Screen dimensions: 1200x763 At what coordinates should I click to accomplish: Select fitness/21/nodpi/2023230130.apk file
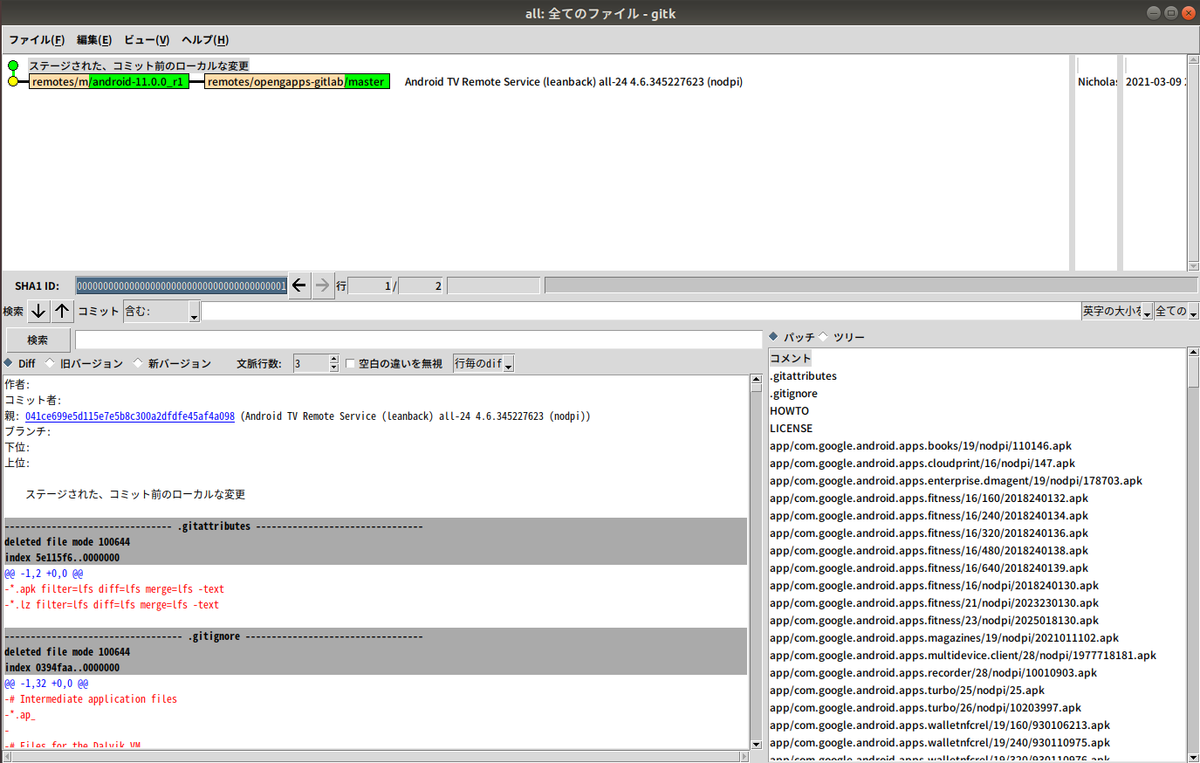(x=934, y=603)
